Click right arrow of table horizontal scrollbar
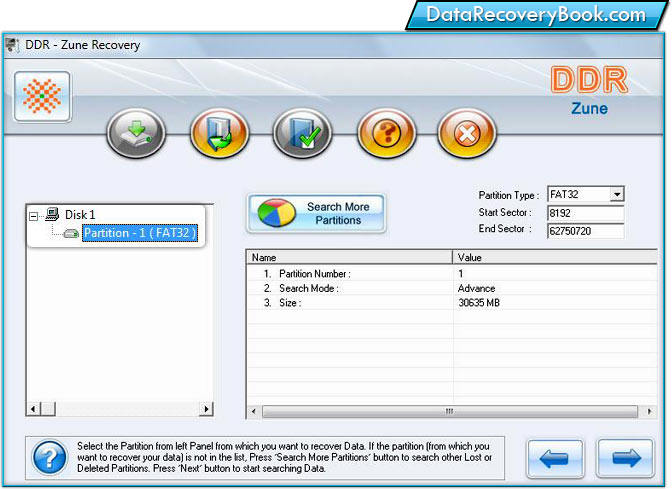Image resolution: width=672 pixels, height=489 pixels. [650, 412]
